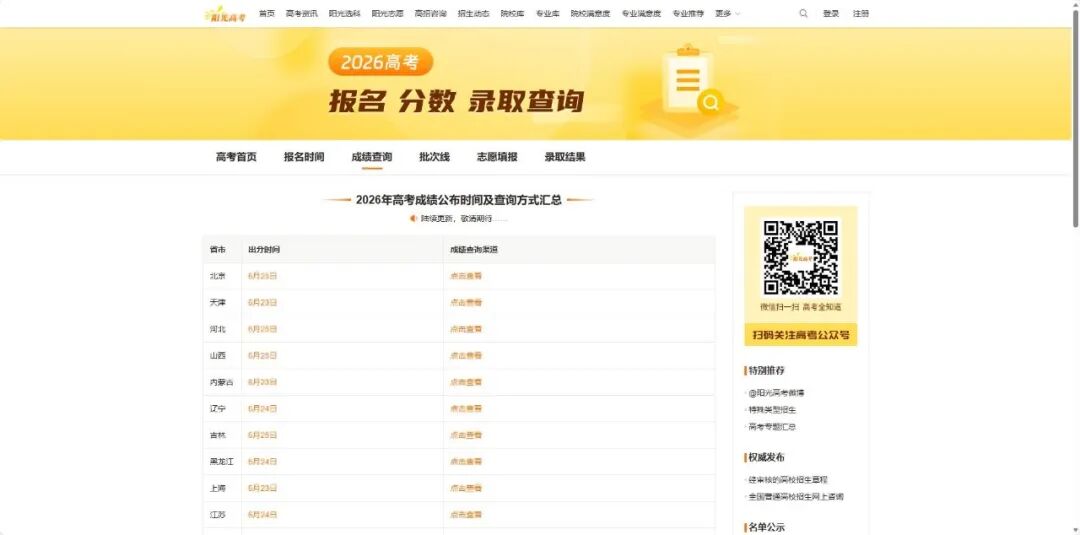
Task: Click 点击查看 in the 天津 row
Action: coord(466,302)
